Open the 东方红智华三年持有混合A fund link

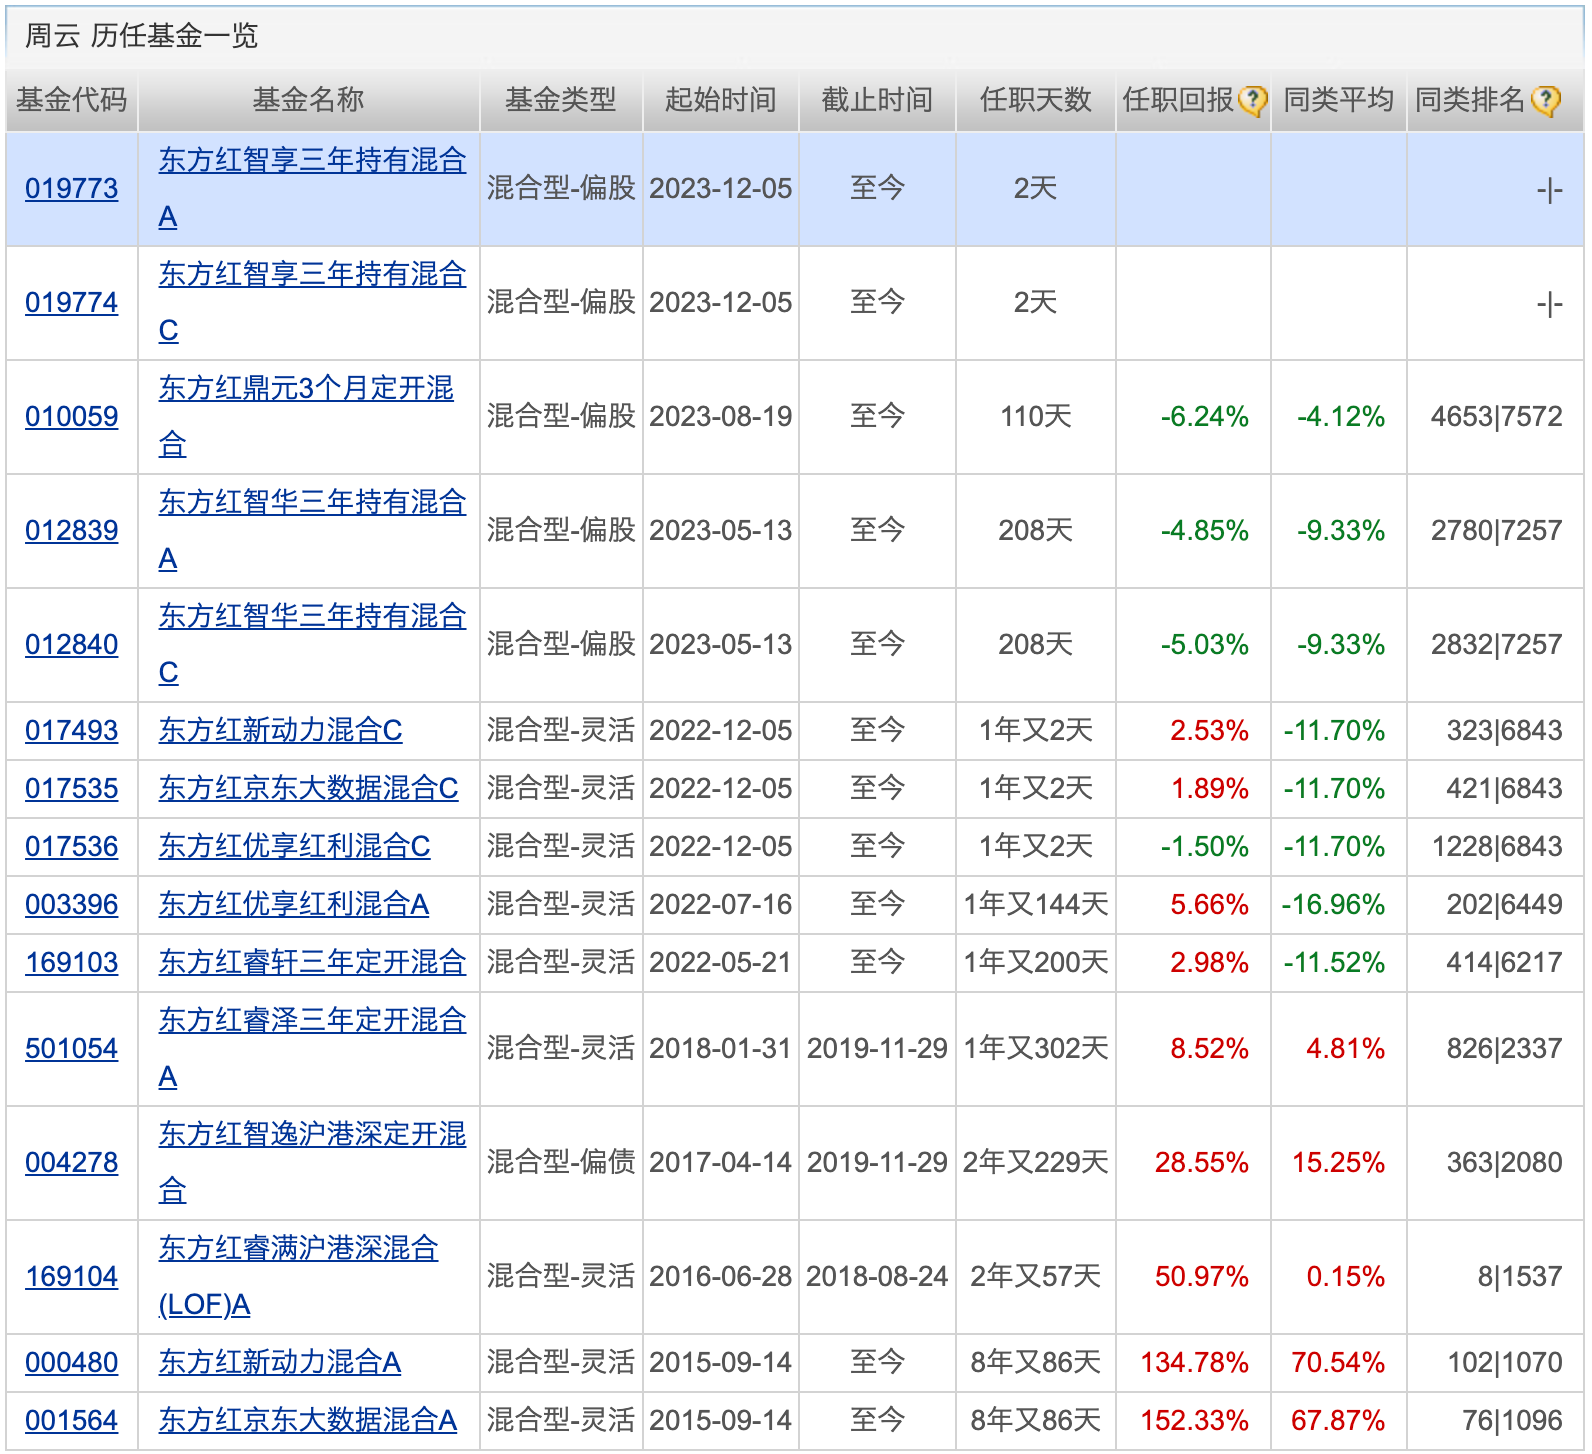[312, 531]
